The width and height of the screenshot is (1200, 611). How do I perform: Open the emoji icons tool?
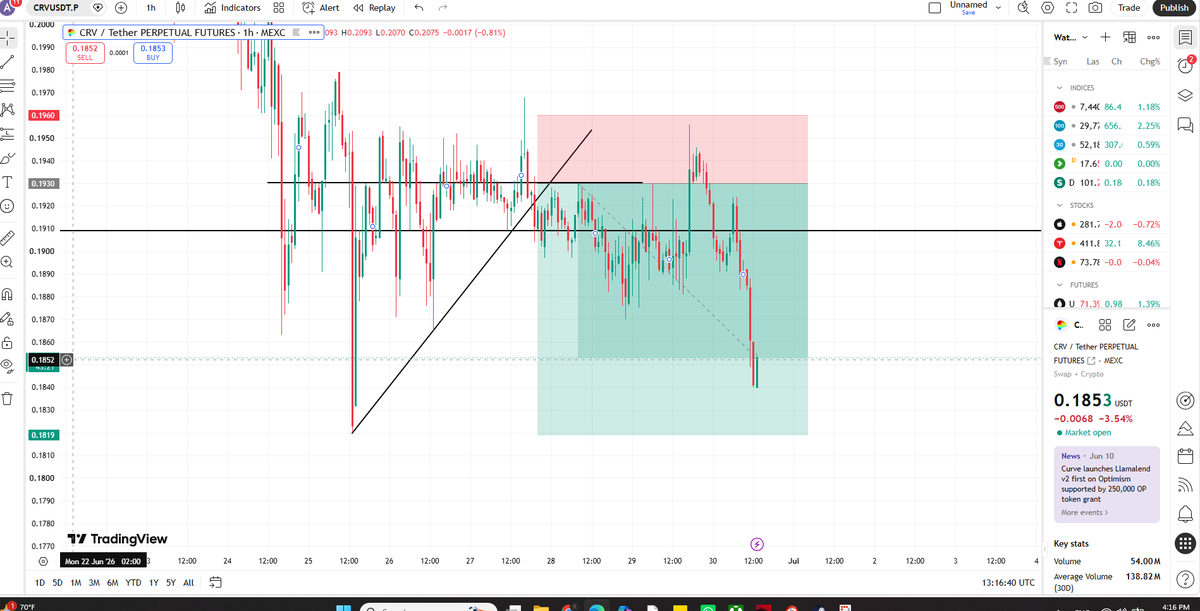pyautogui.click(x=8, y=206)
